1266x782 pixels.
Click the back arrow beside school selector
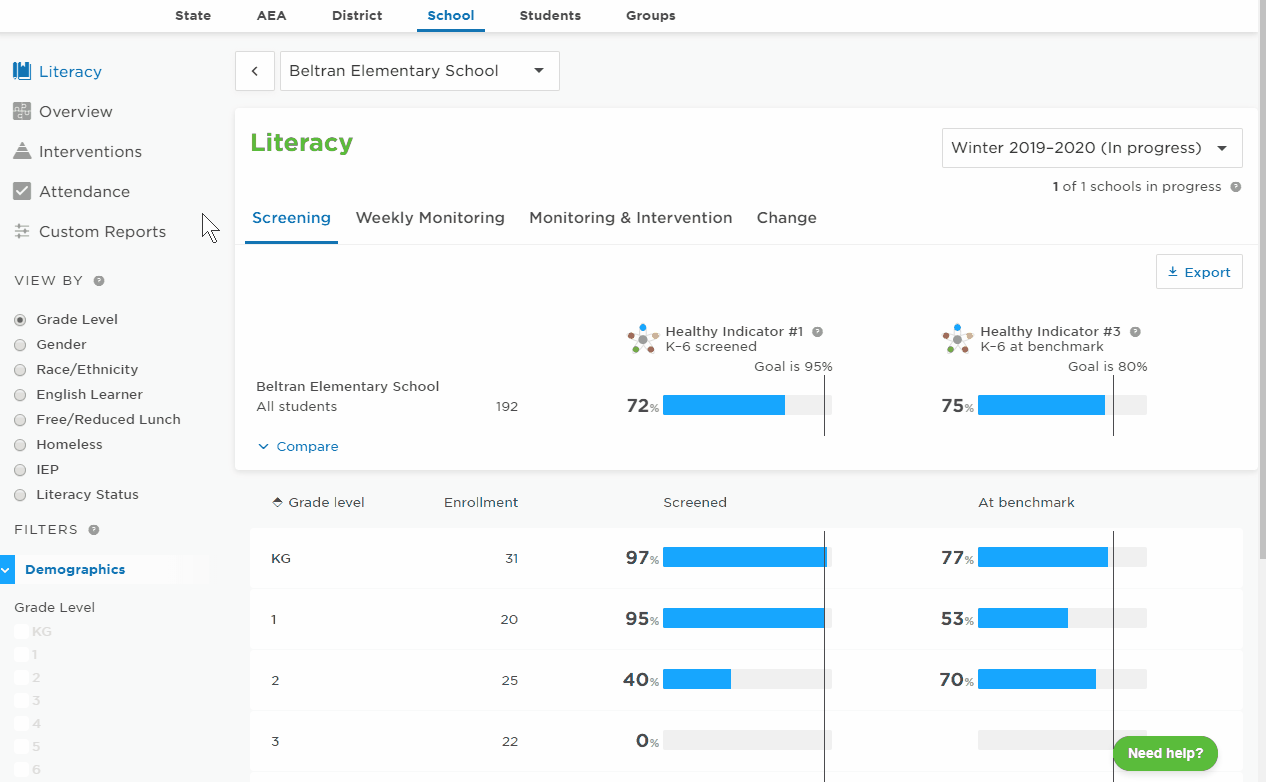tap(255, 71)
